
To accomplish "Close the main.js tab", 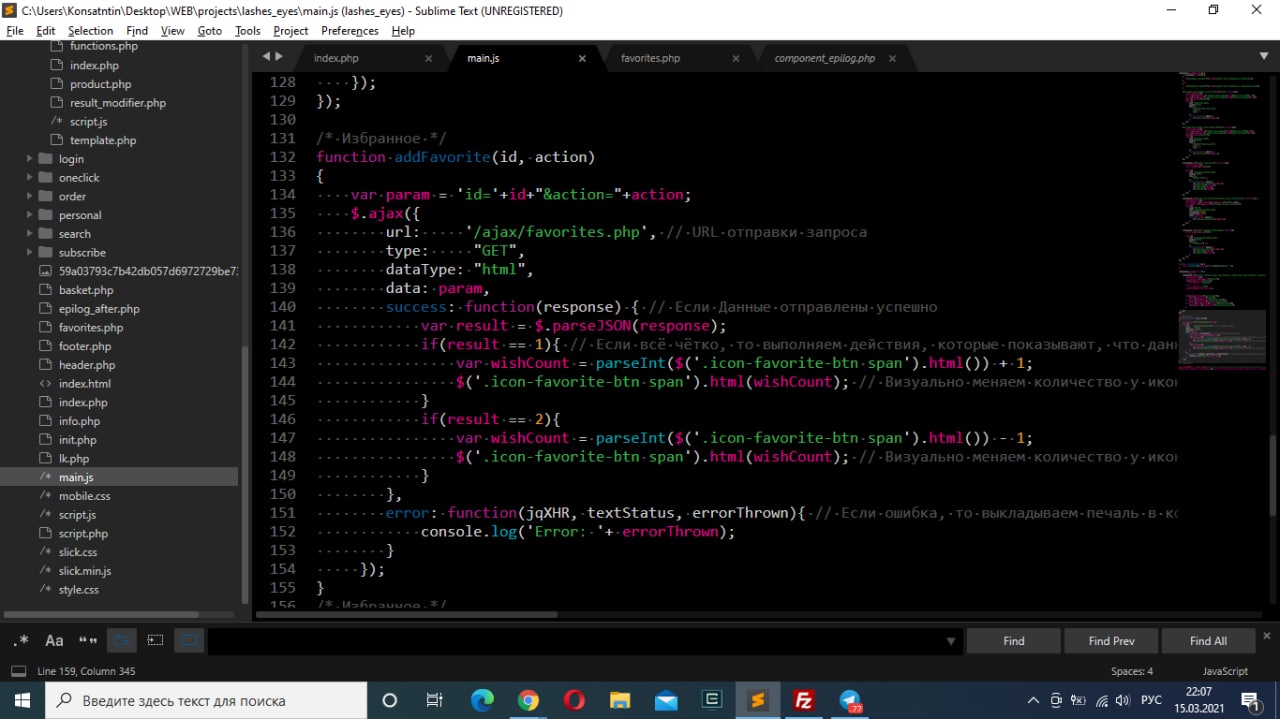I will pyautogui.click(x=582, y=59).
